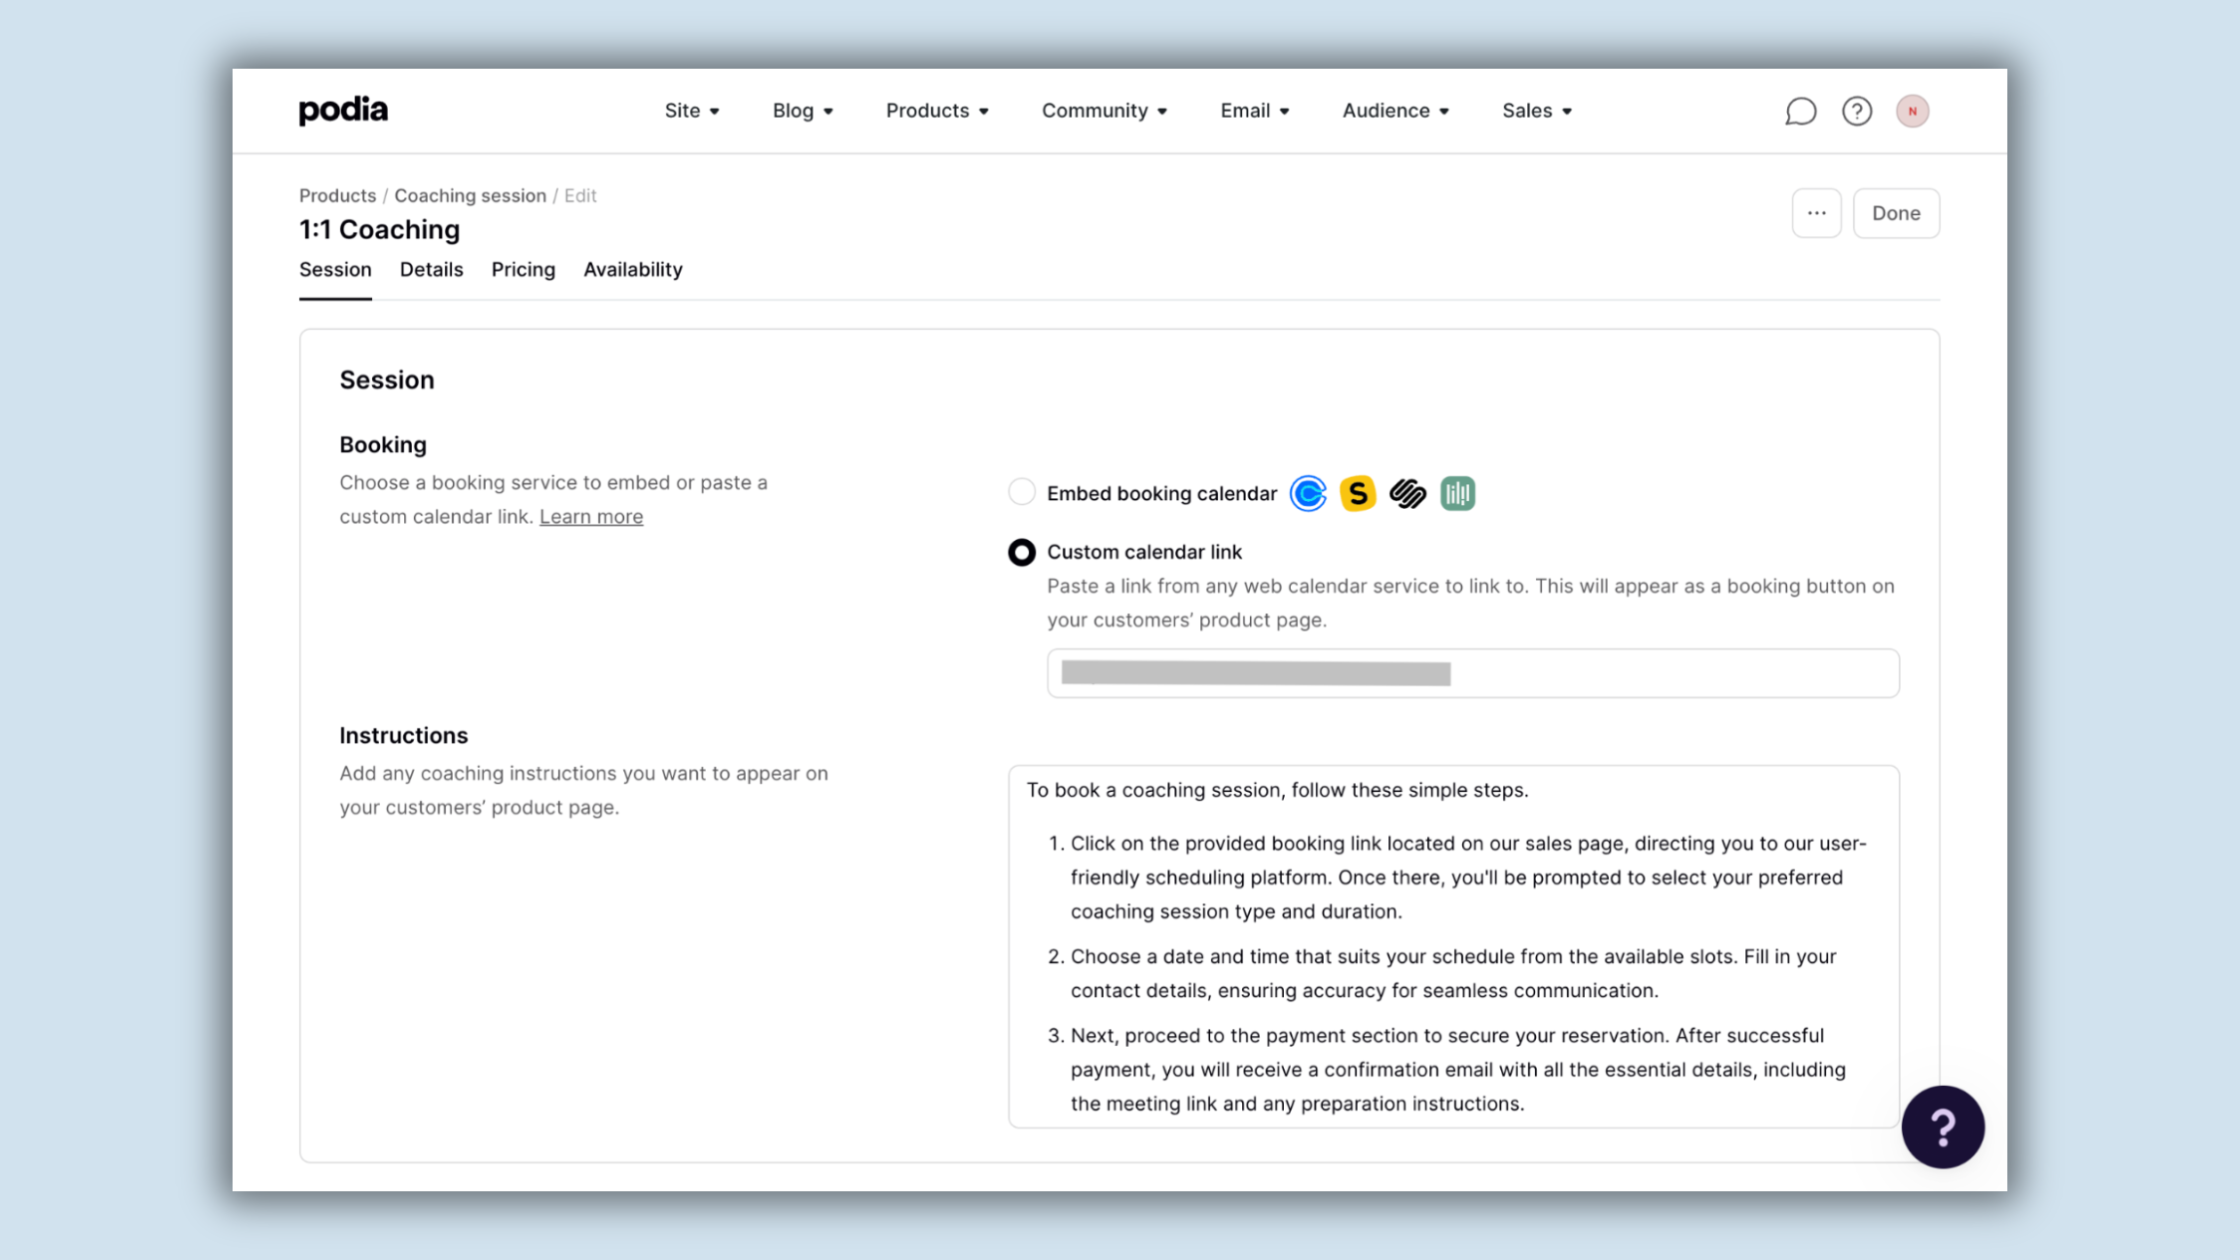This screenshot has height=1260, width=2240.
Task: Click the three-dot more options button
Action: pyautogui.click(x=1817, y=213)
